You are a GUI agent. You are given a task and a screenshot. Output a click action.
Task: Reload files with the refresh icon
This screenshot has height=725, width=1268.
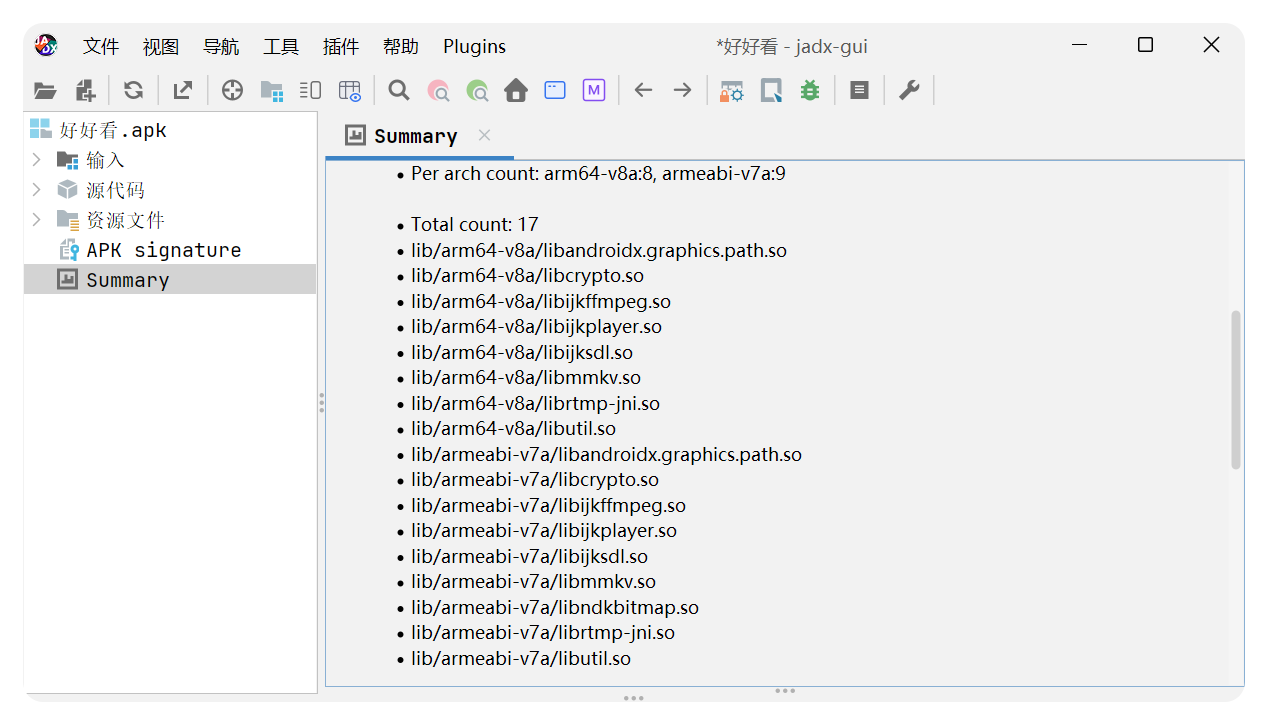tap(133, 91)
